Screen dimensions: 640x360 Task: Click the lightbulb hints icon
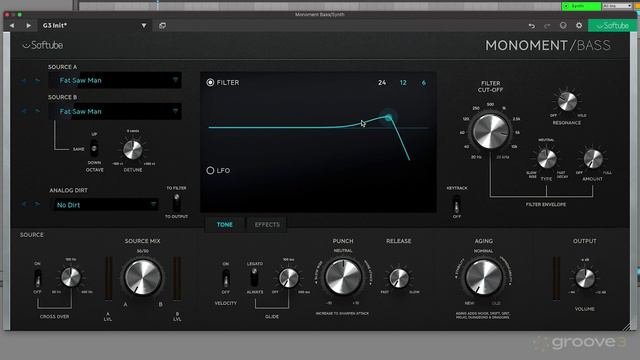(x=563, y=25)
